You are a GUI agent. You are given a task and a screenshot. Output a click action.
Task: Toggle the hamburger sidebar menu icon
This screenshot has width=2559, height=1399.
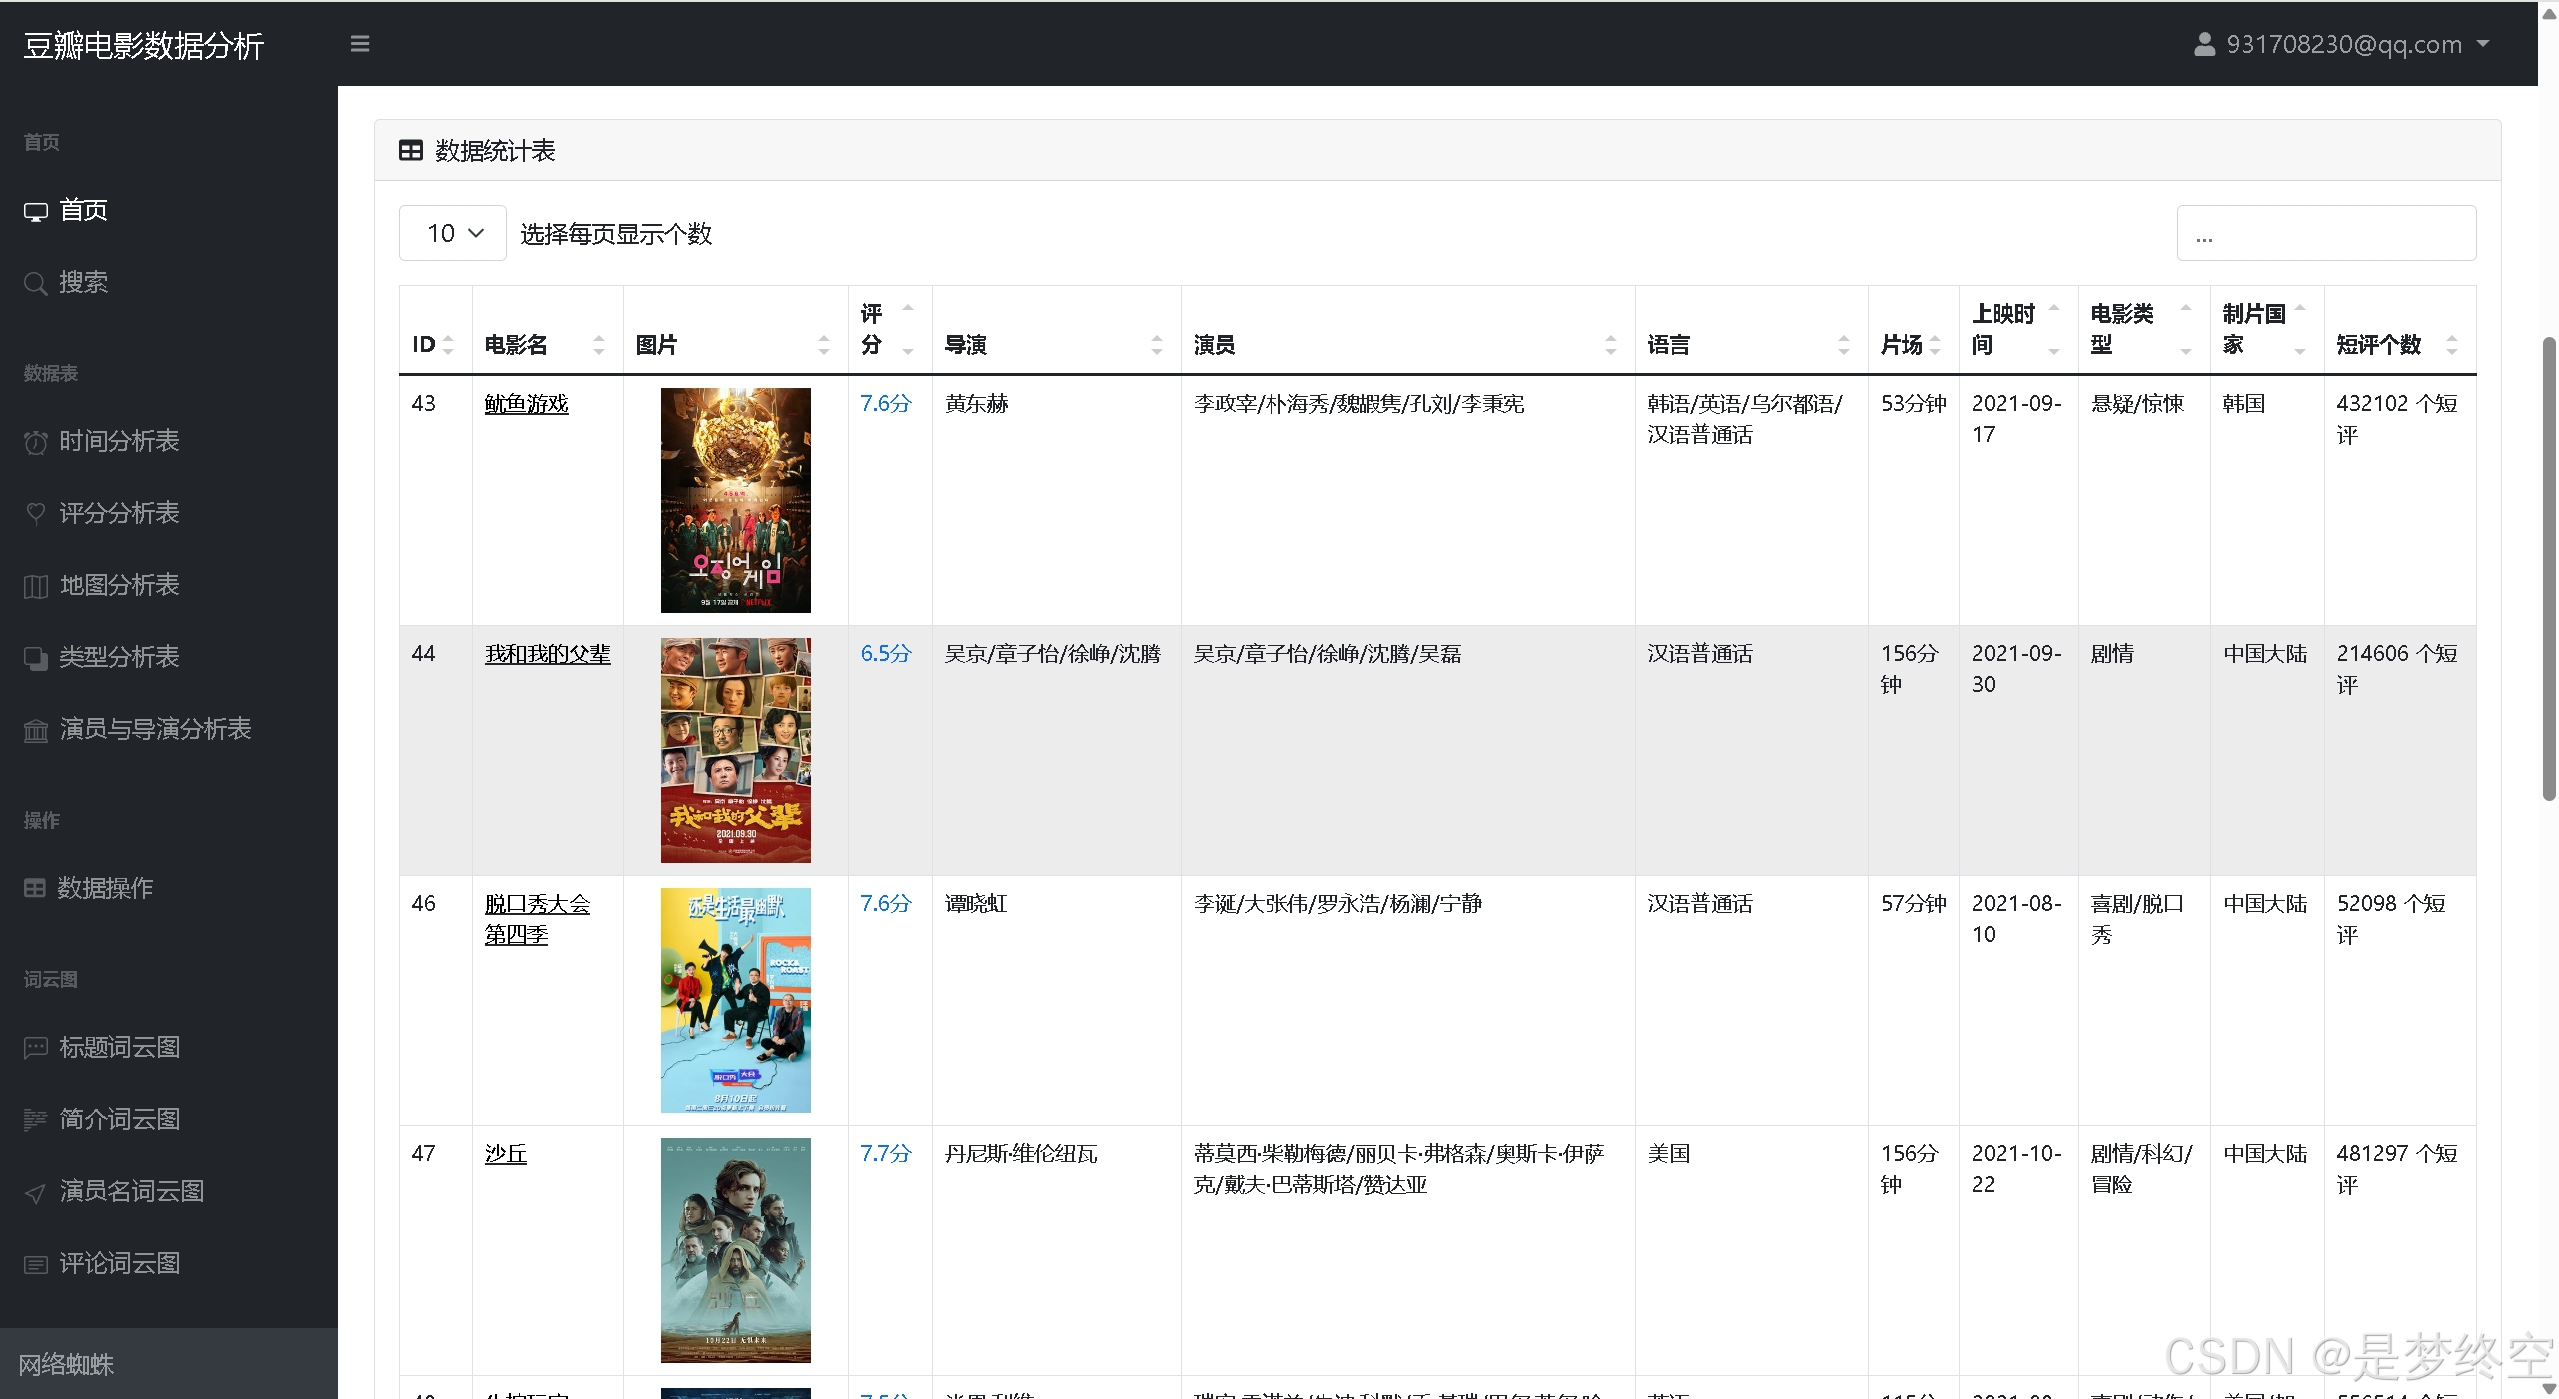point(360,44)
